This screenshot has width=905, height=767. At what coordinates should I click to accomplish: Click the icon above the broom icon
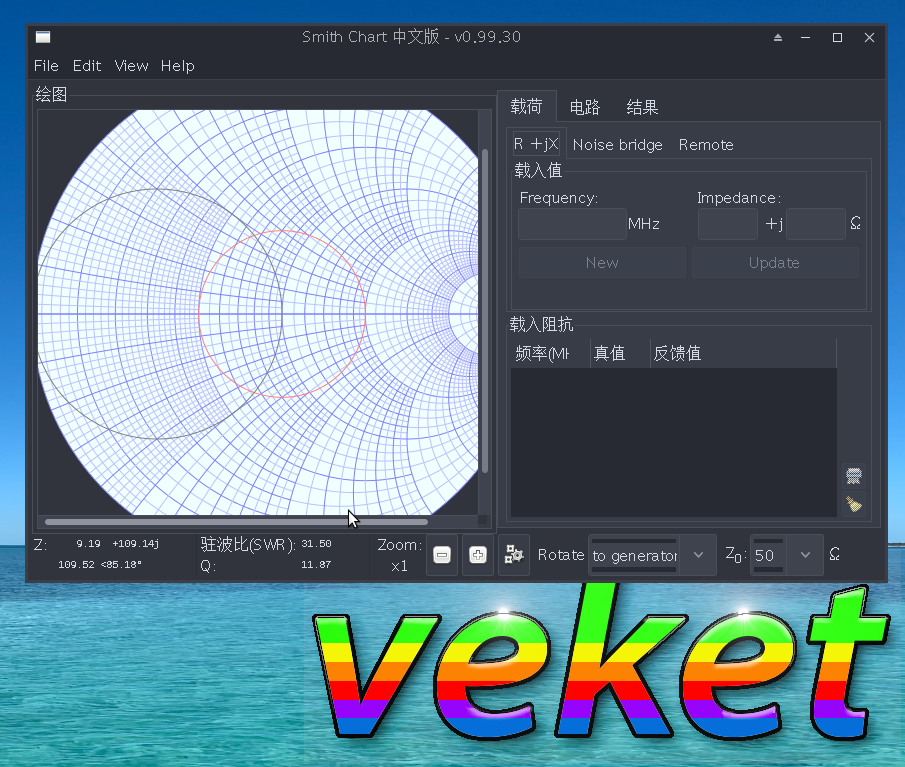pos(854,476)
